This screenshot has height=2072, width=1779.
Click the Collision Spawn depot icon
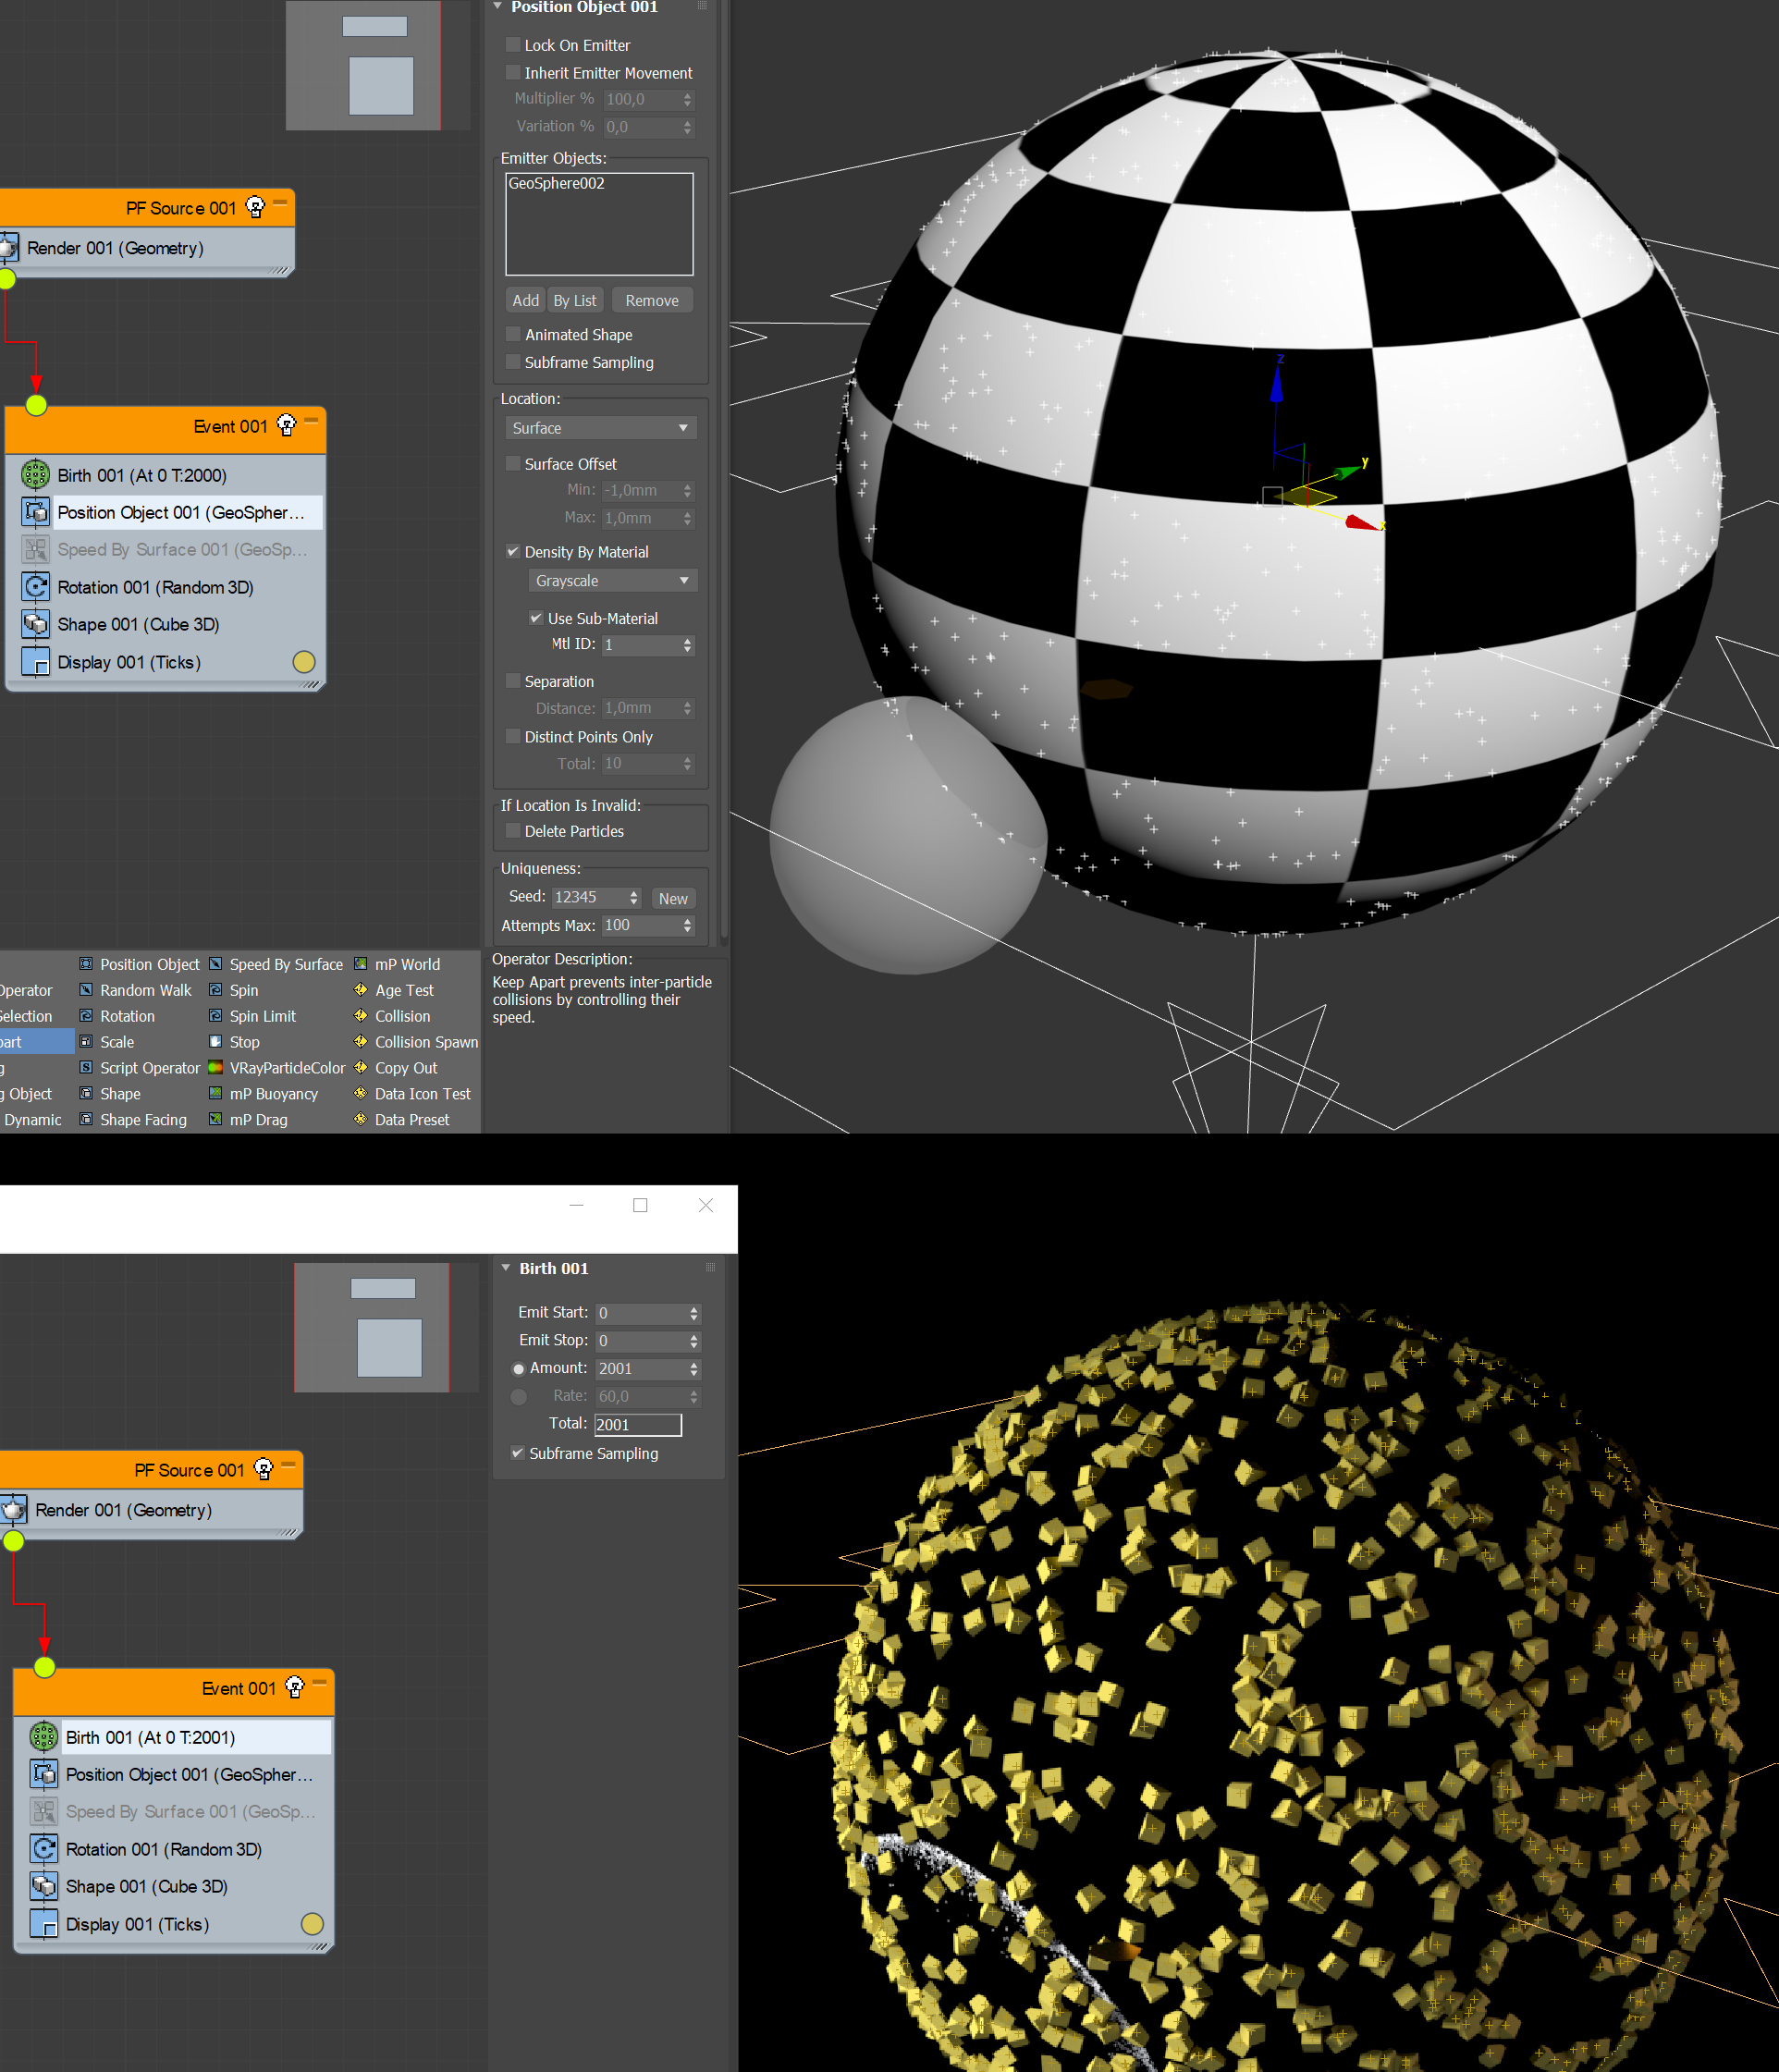click(360, 1042)
